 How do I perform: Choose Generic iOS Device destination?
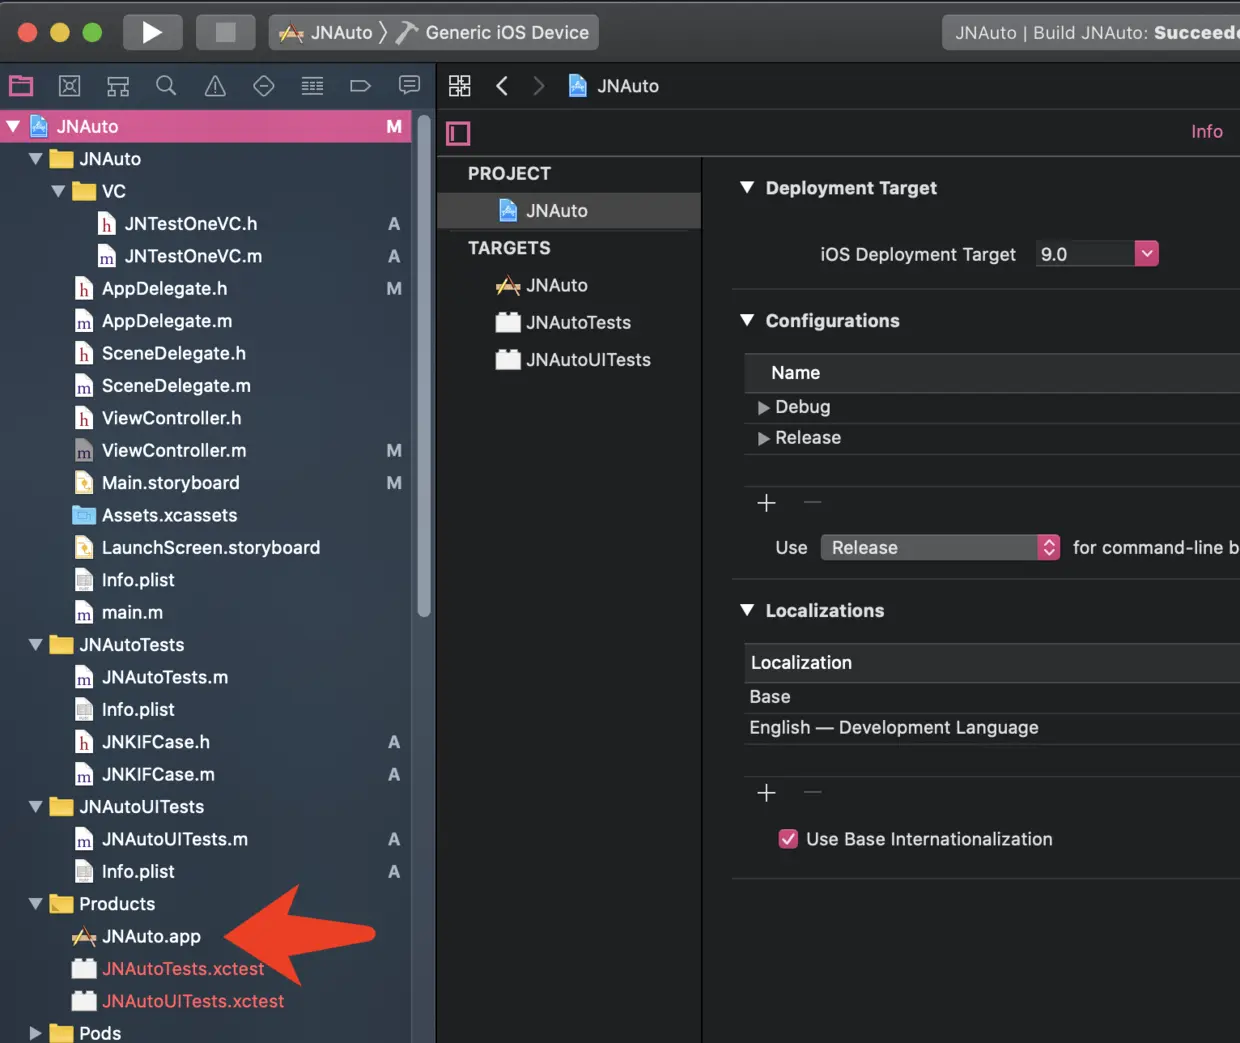pyautogui.click(x=494, y=32)
